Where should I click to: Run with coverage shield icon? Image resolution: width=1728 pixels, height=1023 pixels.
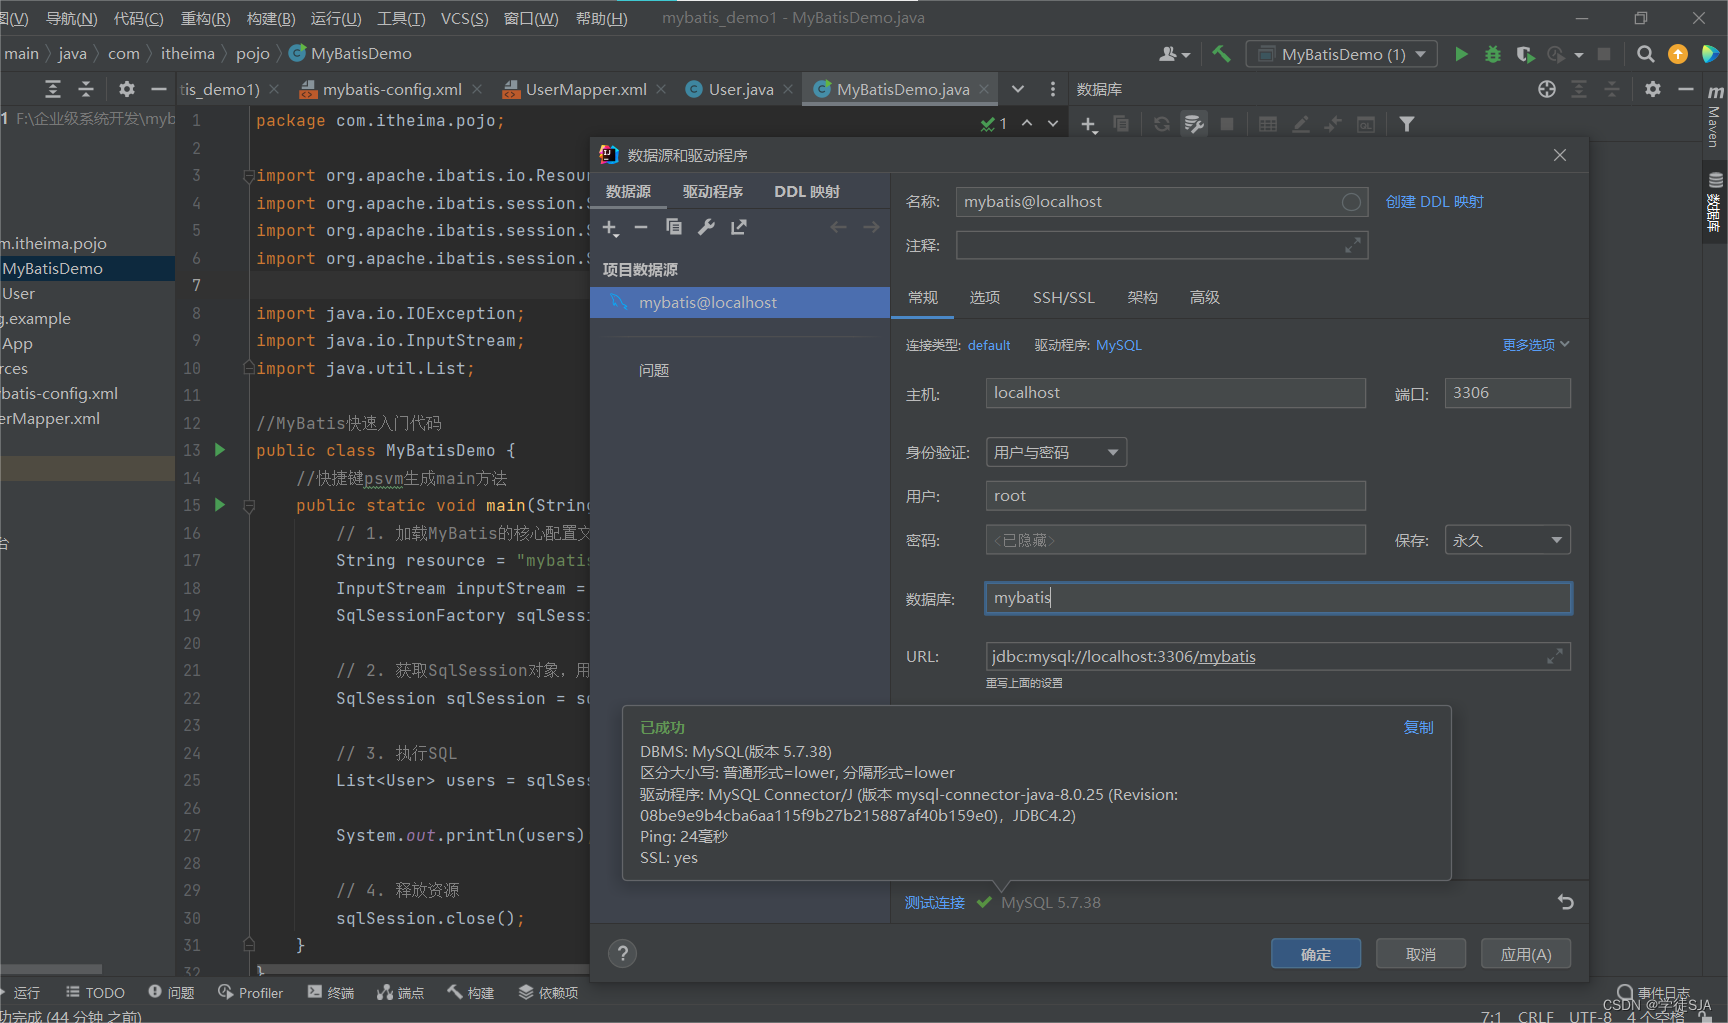coord(1525,54)
